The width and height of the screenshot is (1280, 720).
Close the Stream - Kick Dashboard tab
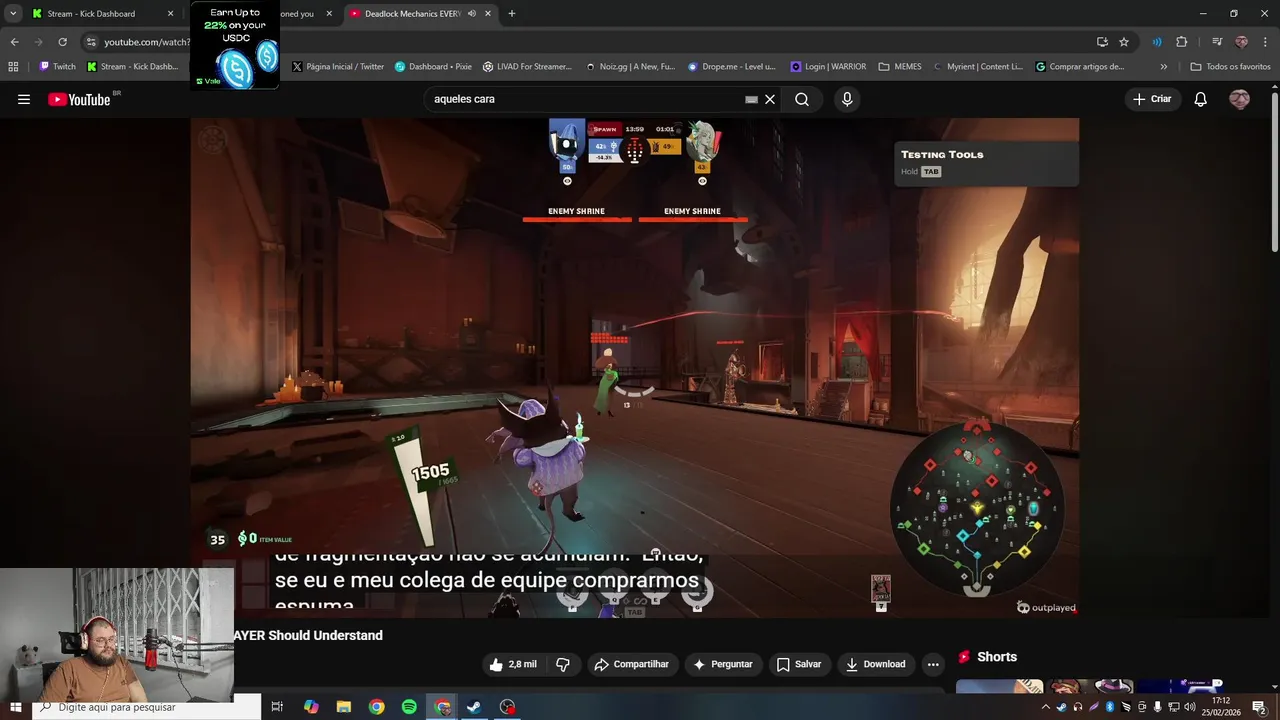point(170,14)
